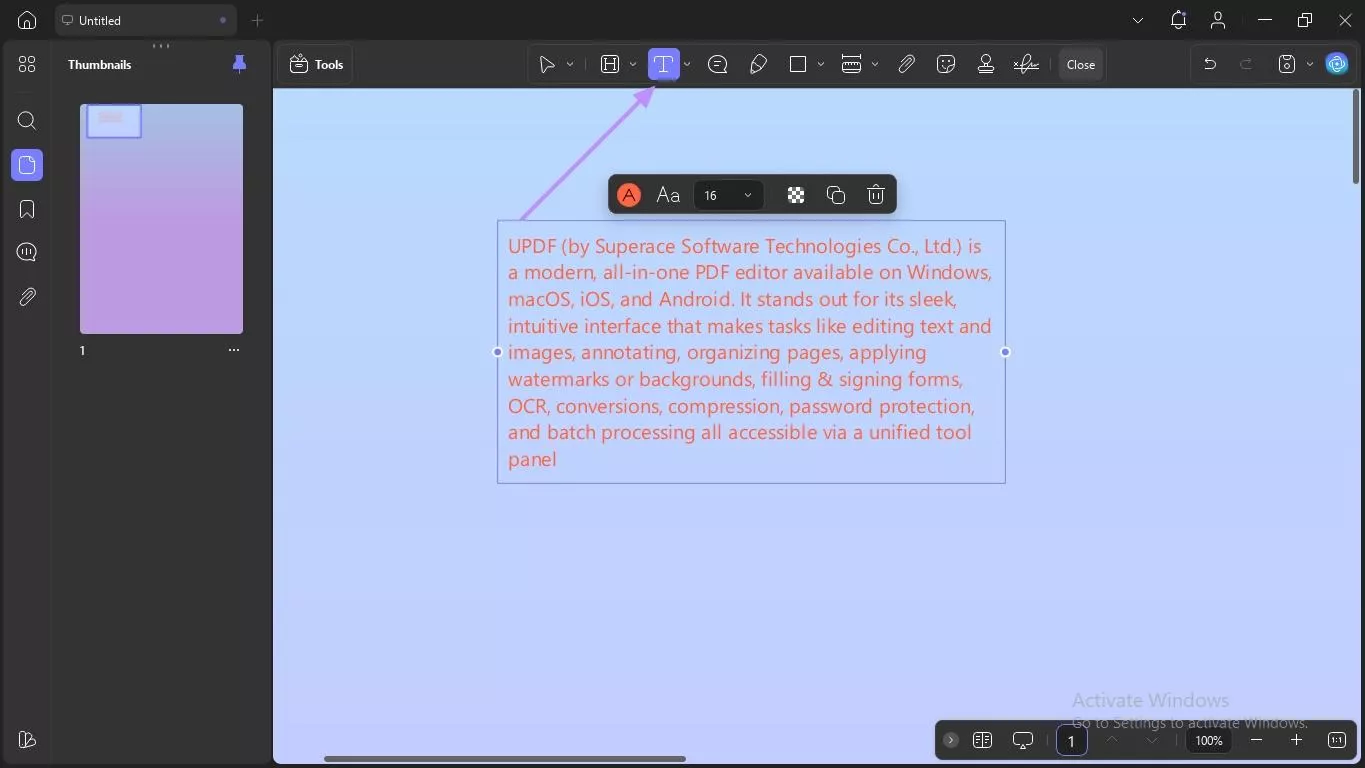Change font color with the red swatch
The height and width of the screenshot is (768, 1365).
[628, 194]
